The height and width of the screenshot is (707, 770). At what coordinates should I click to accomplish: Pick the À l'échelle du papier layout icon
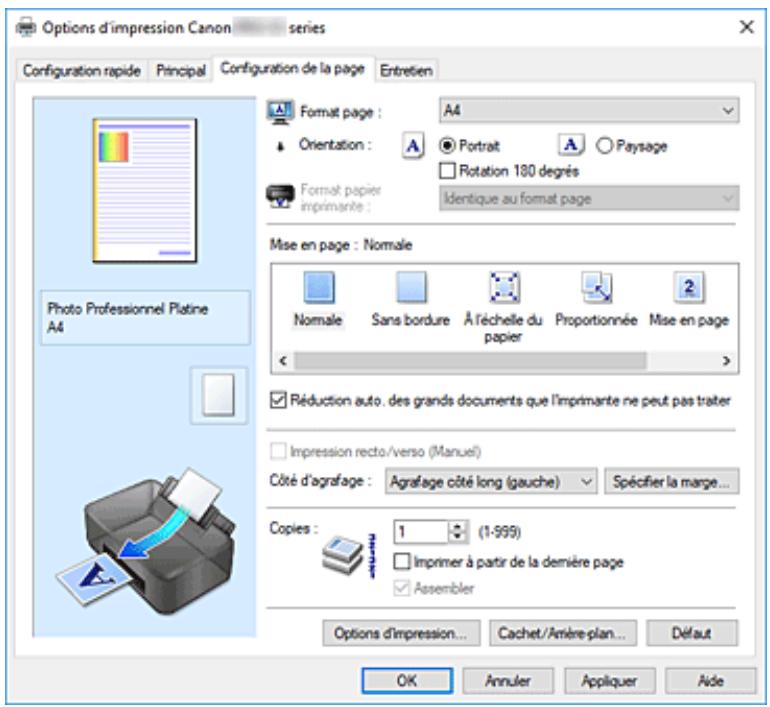[x=504, y=287]
